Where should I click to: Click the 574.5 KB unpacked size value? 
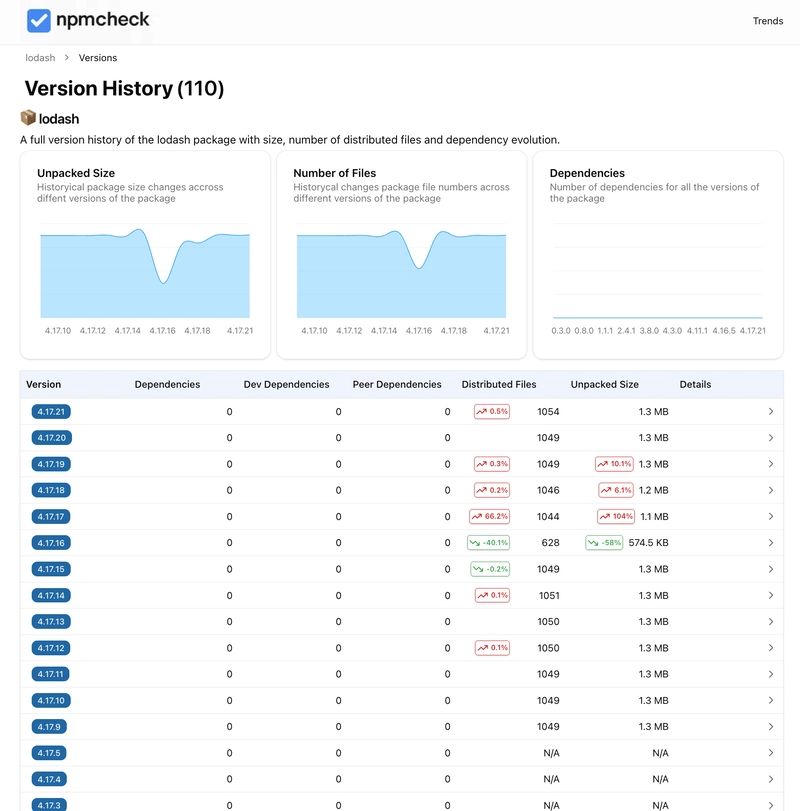pyautogui.click(x=648, y=543)
